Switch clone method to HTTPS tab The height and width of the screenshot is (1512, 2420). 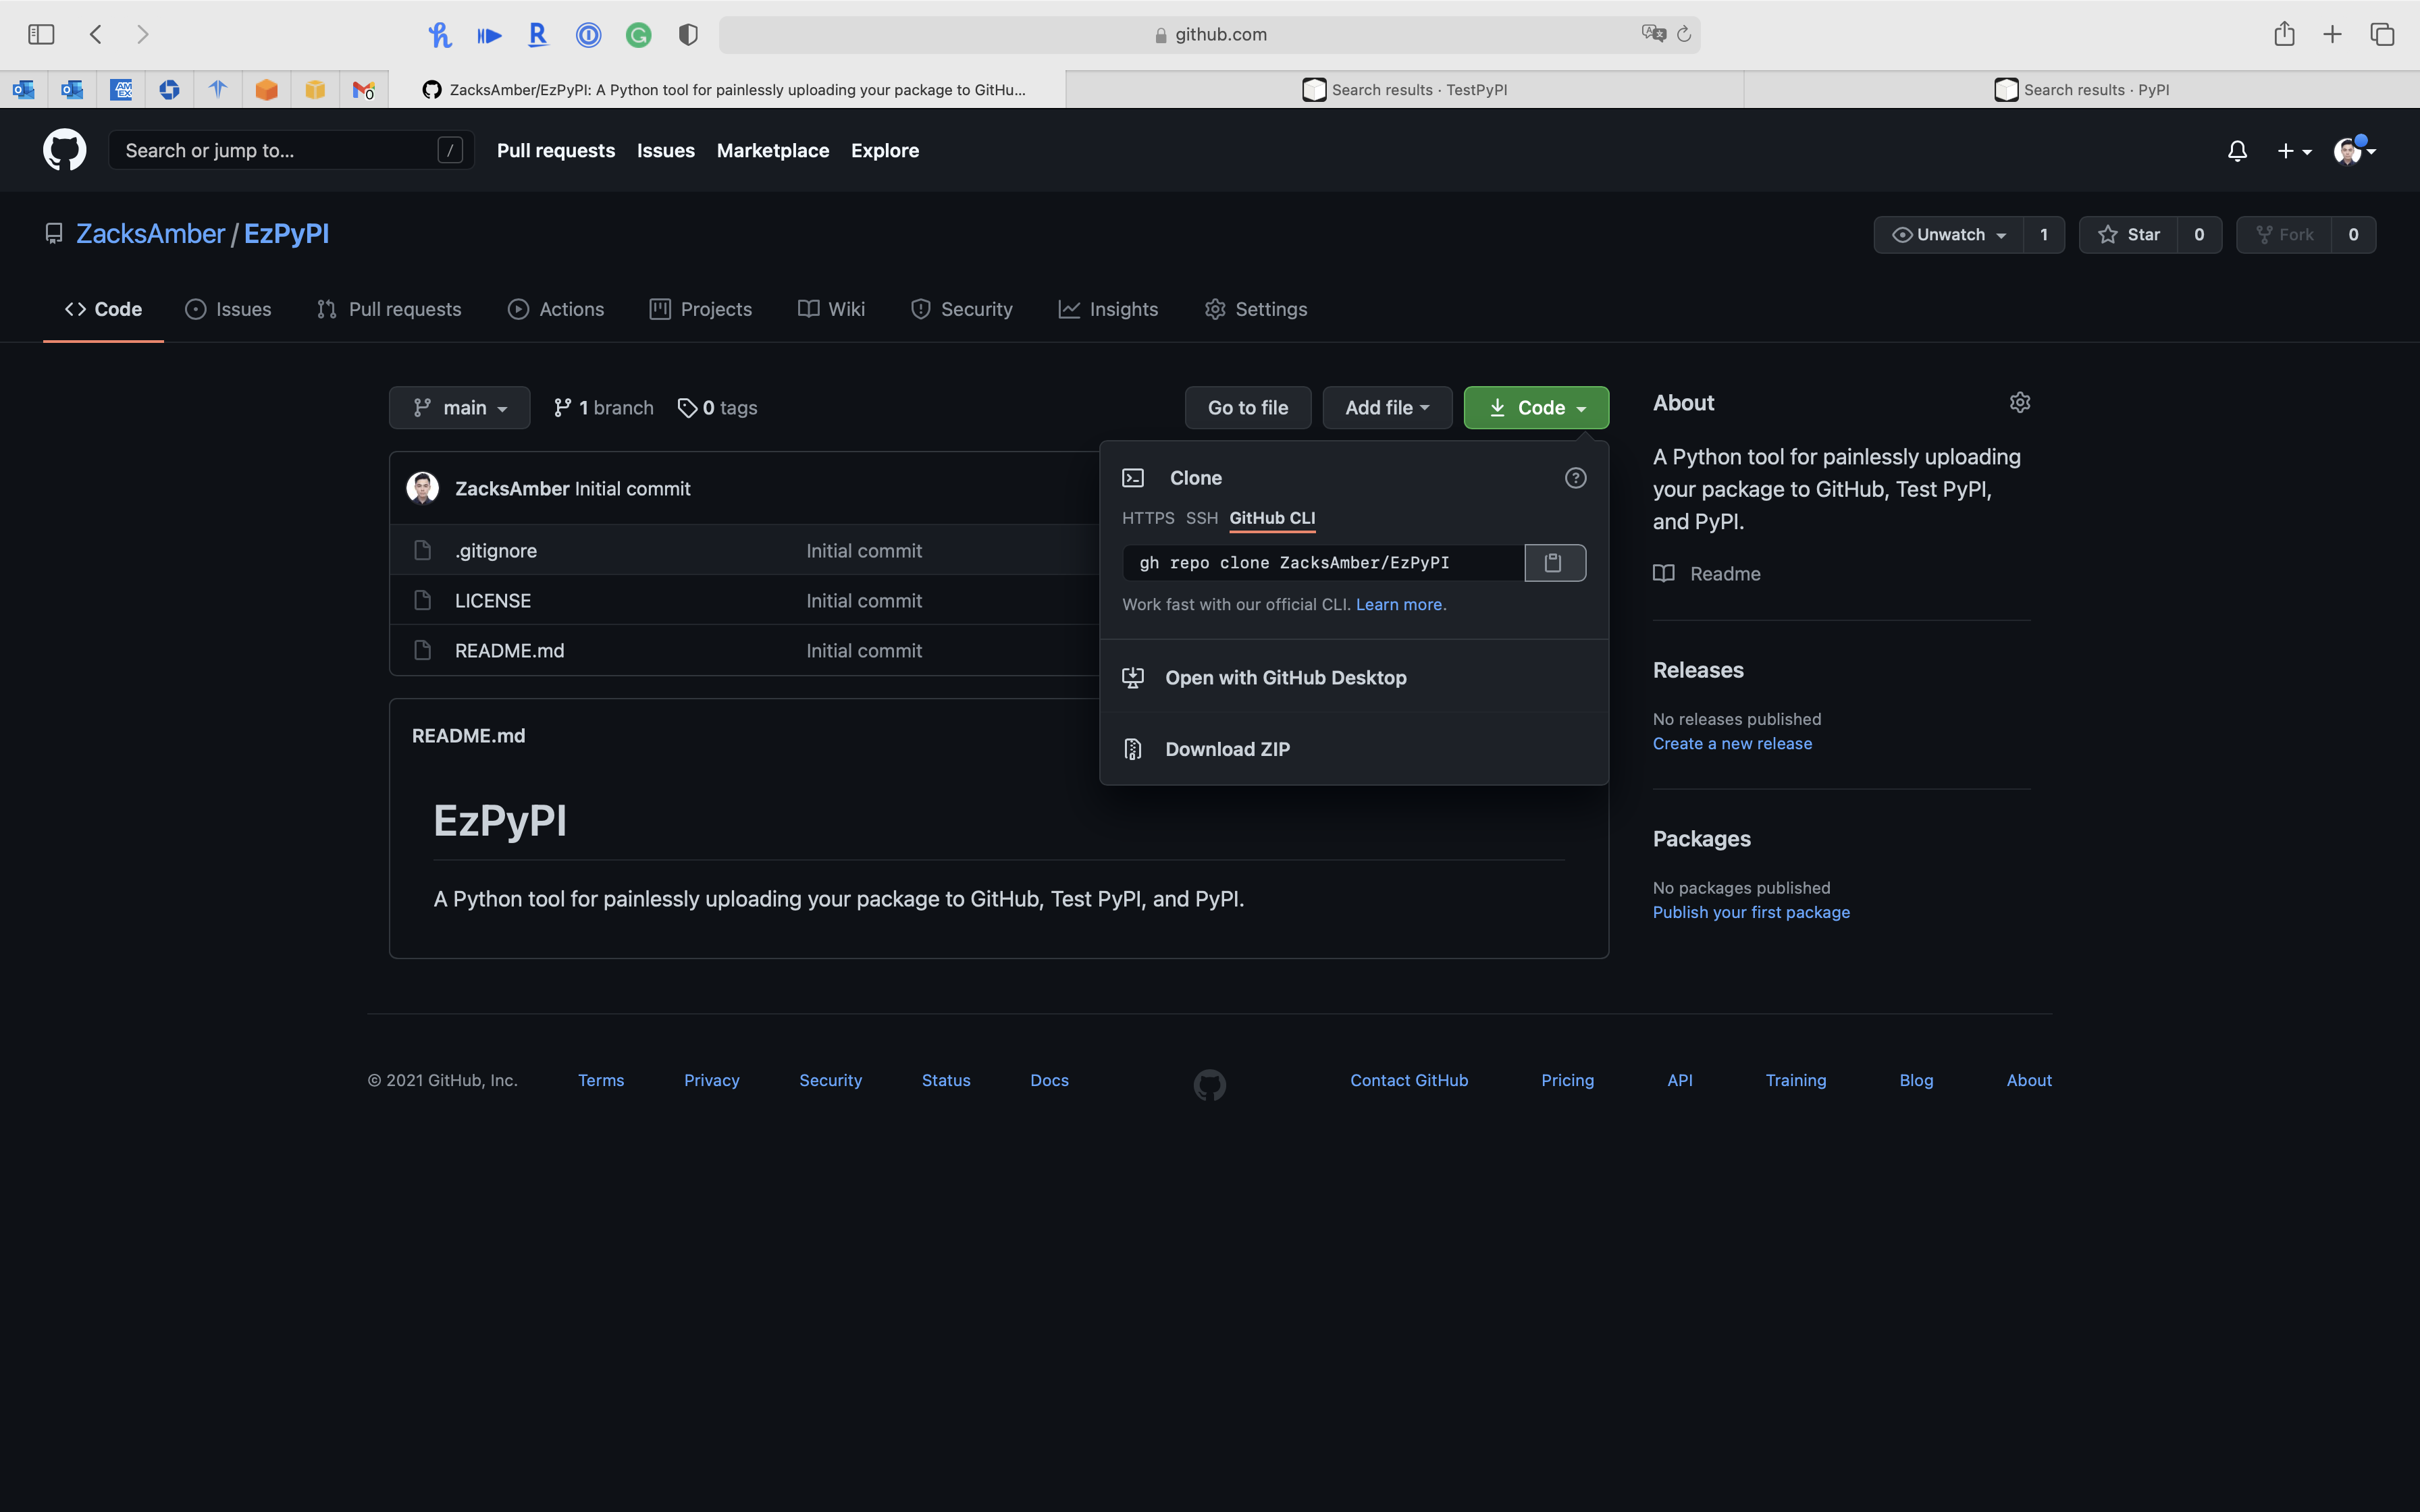click(x=1147, y=518)
